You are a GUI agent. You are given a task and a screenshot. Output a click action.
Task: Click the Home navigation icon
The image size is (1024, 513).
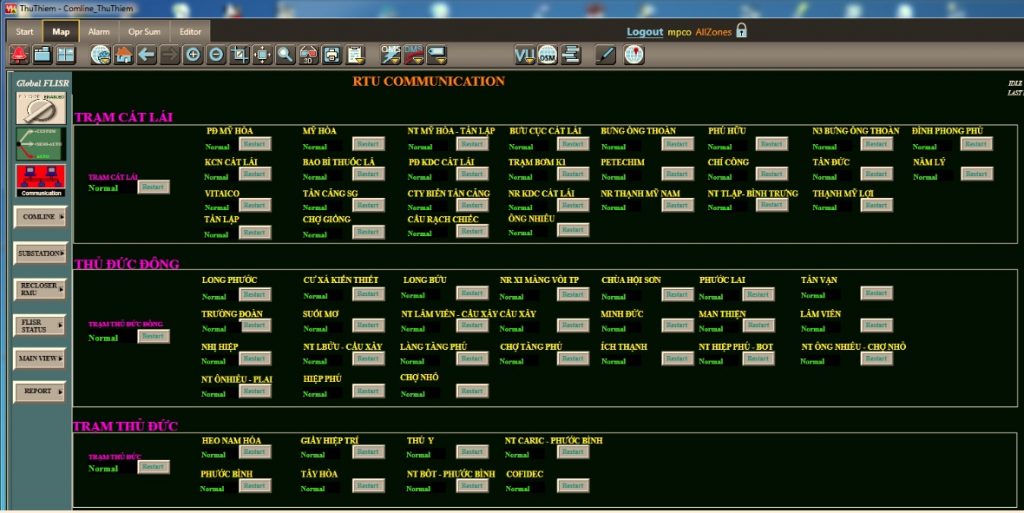[124, 55]
